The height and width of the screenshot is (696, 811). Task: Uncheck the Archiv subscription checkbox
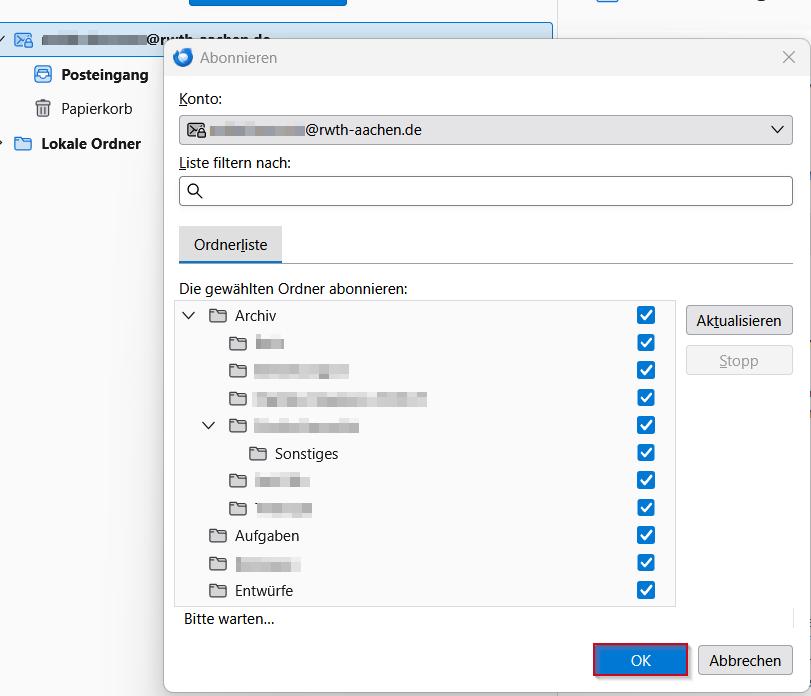point(646,315)
